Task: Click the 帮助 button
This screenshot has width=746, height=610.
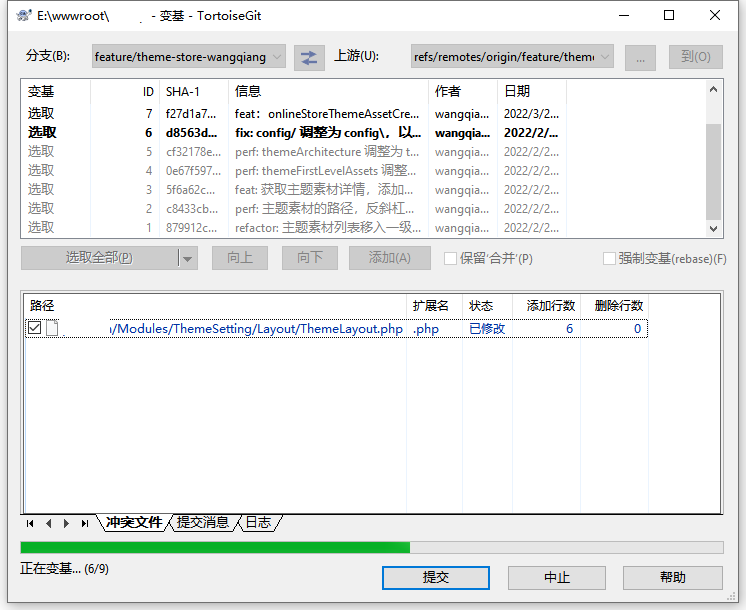Action: (673, 578)
